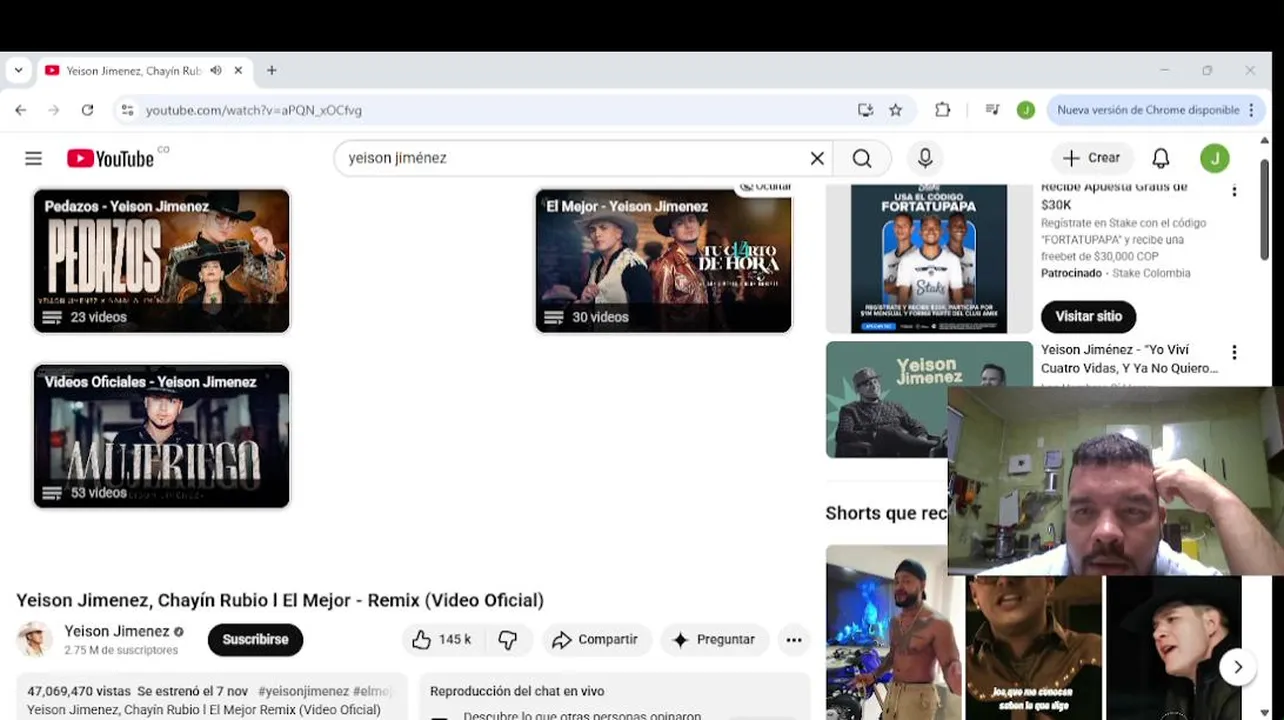Click the Recibe Apuesta Gratis ad title
This screenshot has height=720, width=1284.
(x=1114, y=195)
